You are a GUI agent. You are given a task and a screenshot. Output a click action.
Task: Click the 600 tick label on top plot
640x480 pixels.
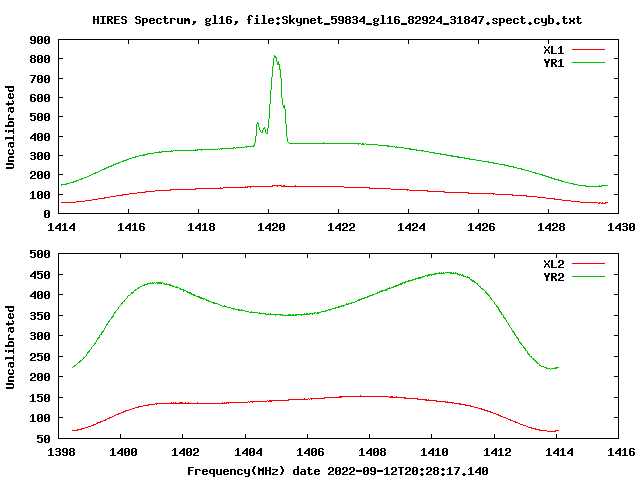click(x=40, y=98)
